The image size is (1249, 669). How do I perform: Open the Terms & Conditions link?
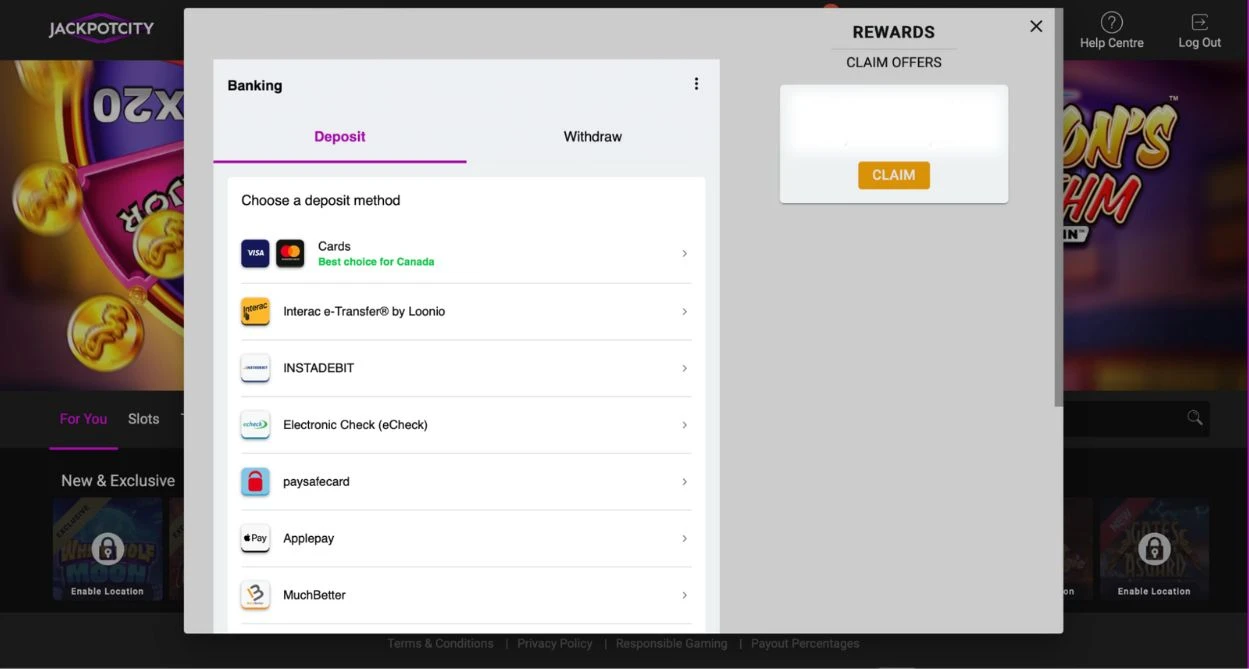441,643
